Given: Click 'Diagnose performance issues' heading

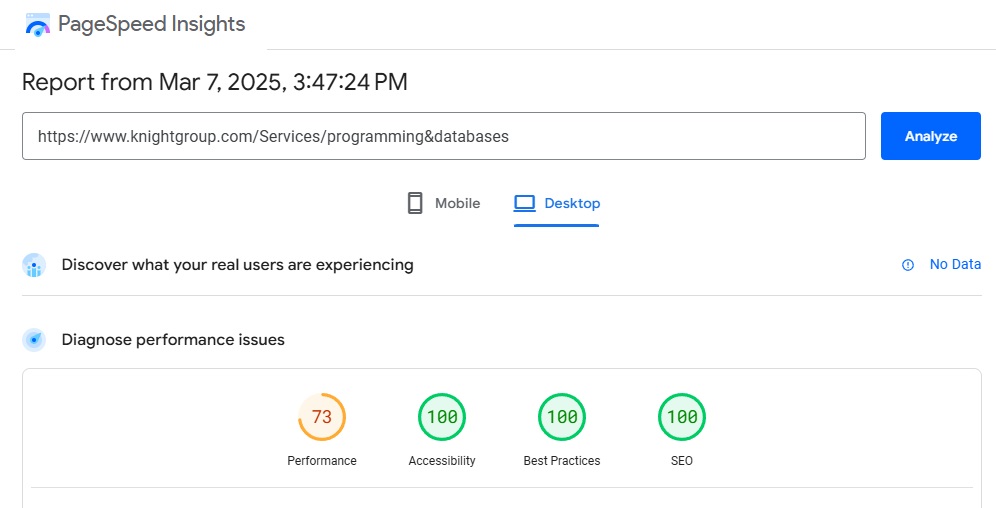Looking at the screenshot, I should click(x=173, y=340).
